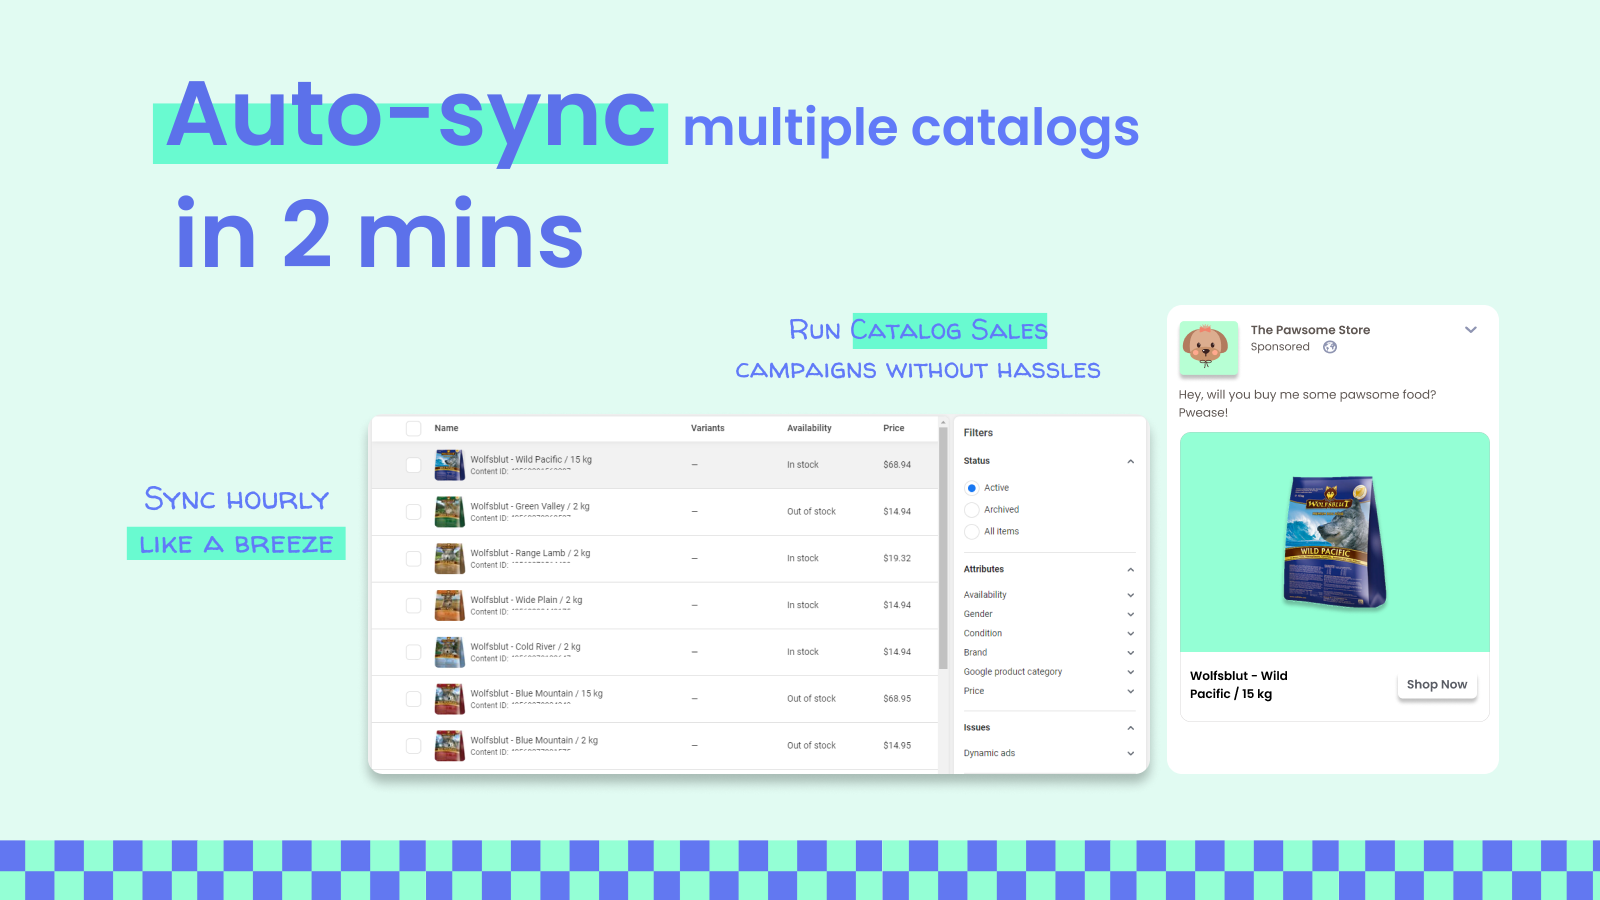Collapse the Attributes filter section
The image size is (1600, 900).
pyautogui.click(x=1130, y=569)
